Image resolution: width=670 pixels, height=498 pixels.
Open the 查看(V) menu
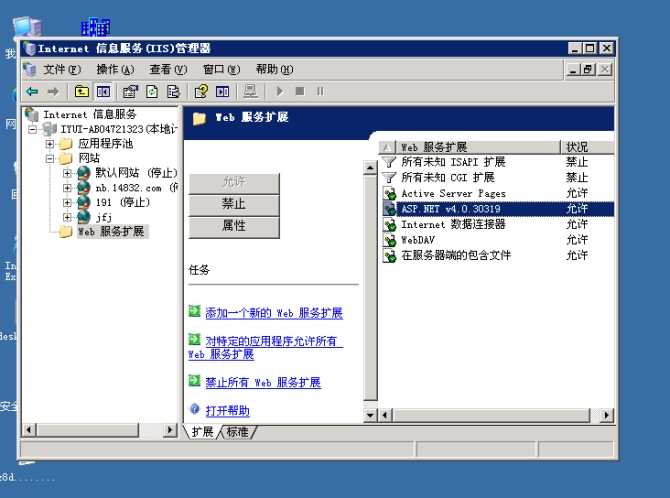pyautogui.click(x=168, y=69)
